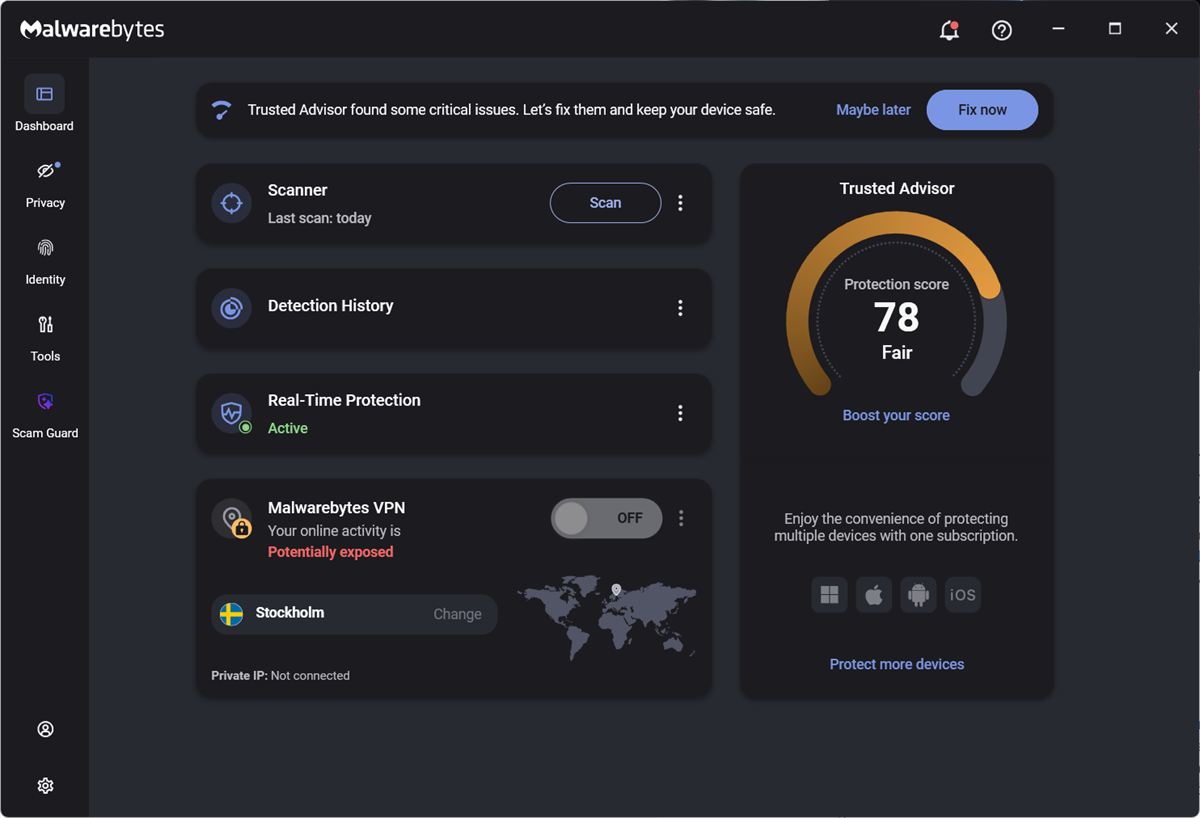
Task: Switch to Scam Guard in the sidebar
Action: (x=45, y=414)
